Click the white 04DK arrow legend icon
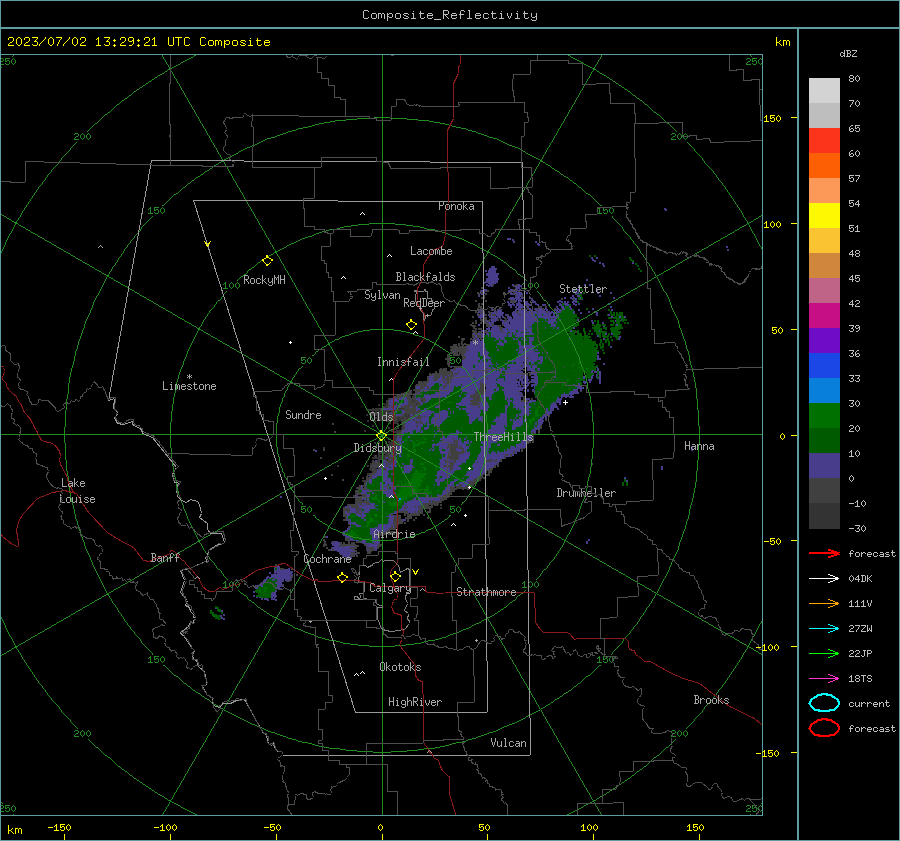 point(824,579)
